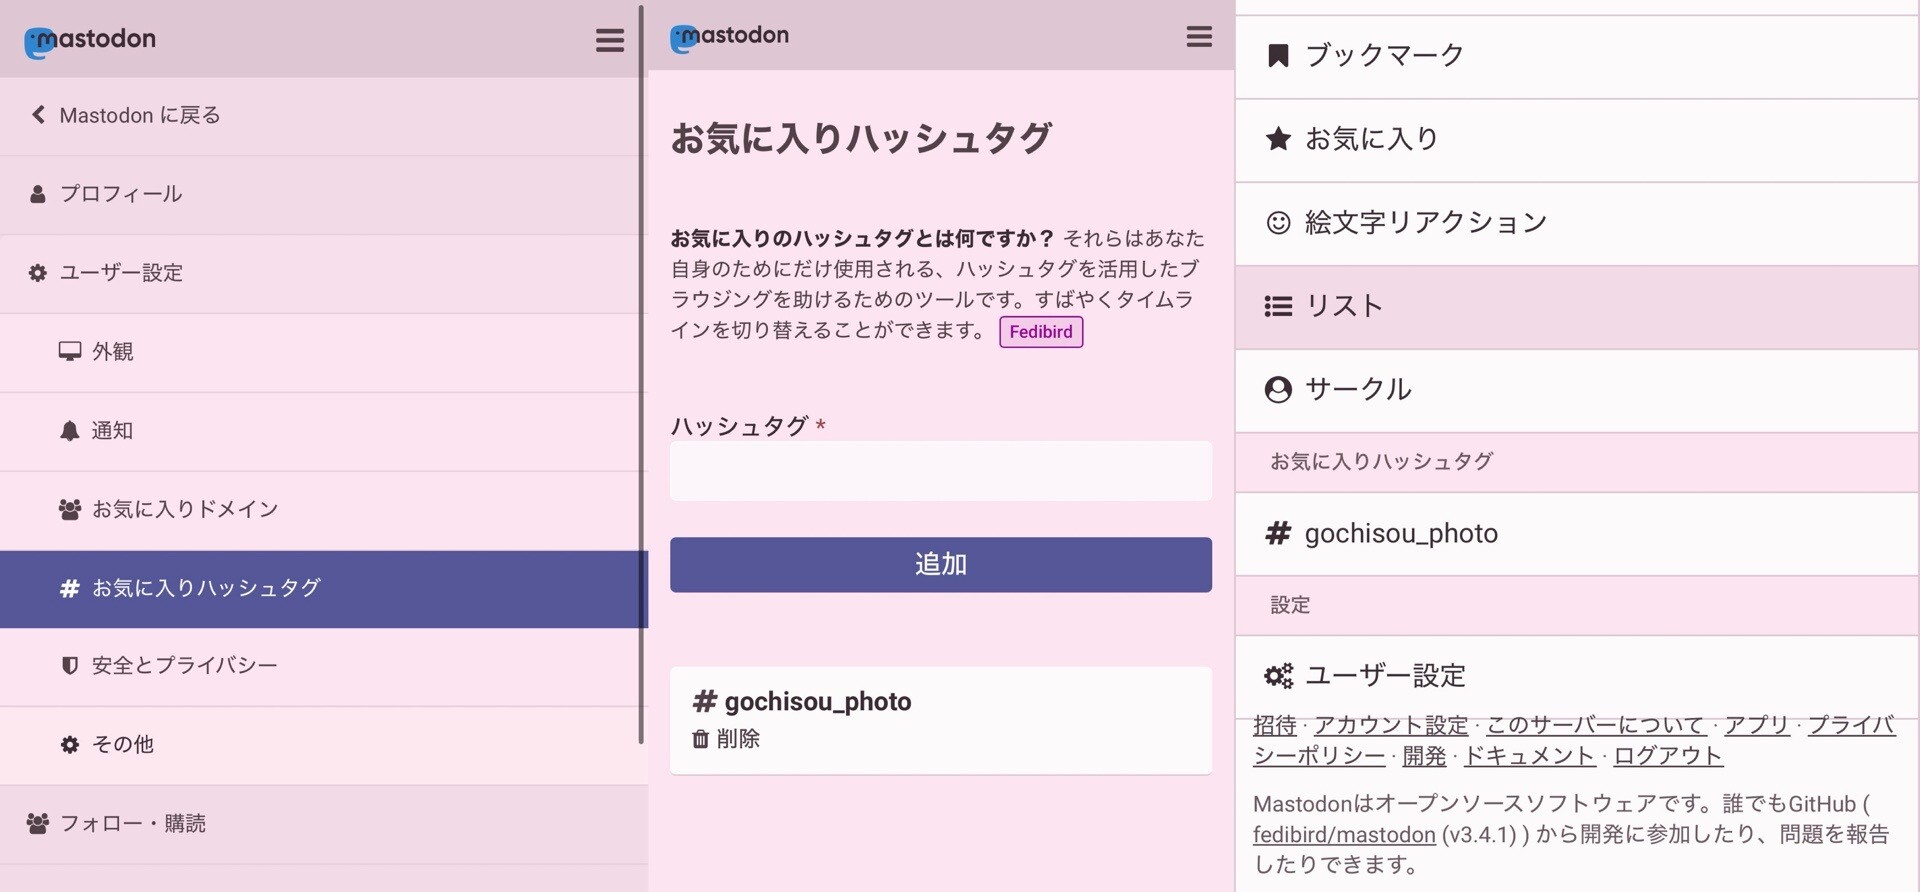
Task: Select 通知 in settings menu
Action: [112, 431]
